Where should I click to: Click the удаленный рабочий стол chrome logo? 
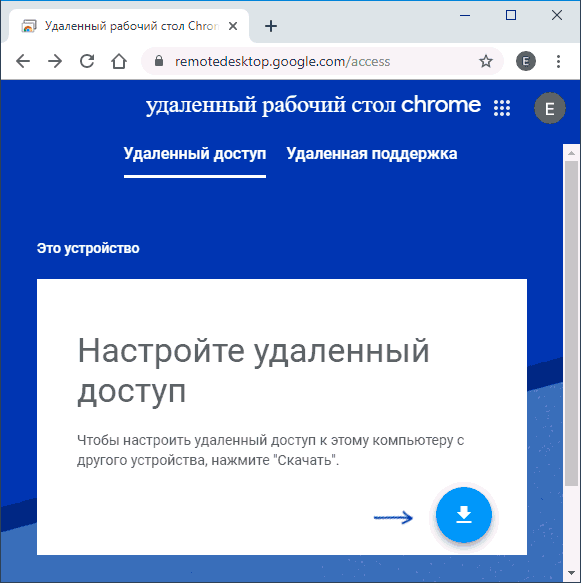tap(313, 105)
